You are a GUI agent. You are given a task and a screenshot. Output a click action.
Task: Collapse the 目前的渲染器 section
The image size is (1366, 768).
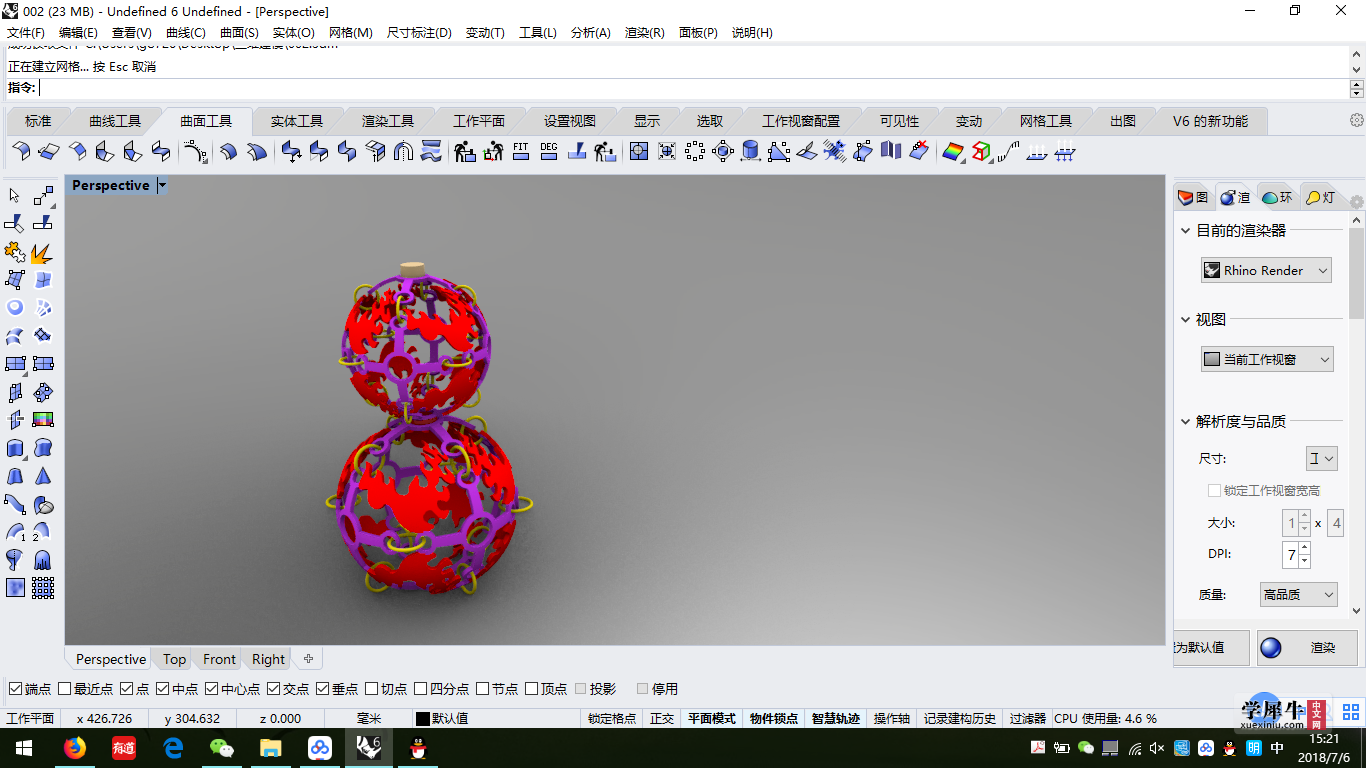(x=1186, y=230)
